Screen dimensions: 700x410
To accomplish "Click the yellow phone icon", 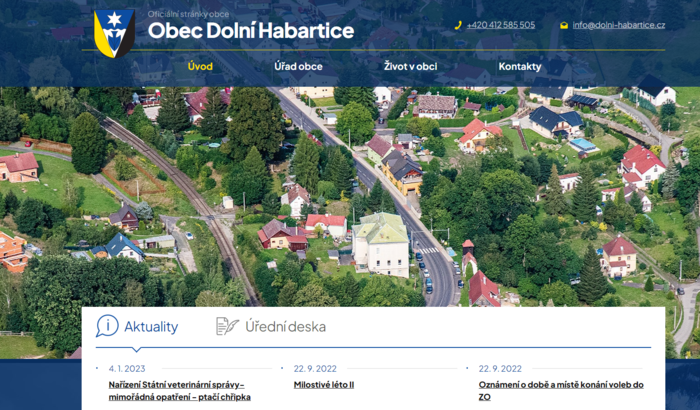I will pyautogui.click(x=458, y=25).
